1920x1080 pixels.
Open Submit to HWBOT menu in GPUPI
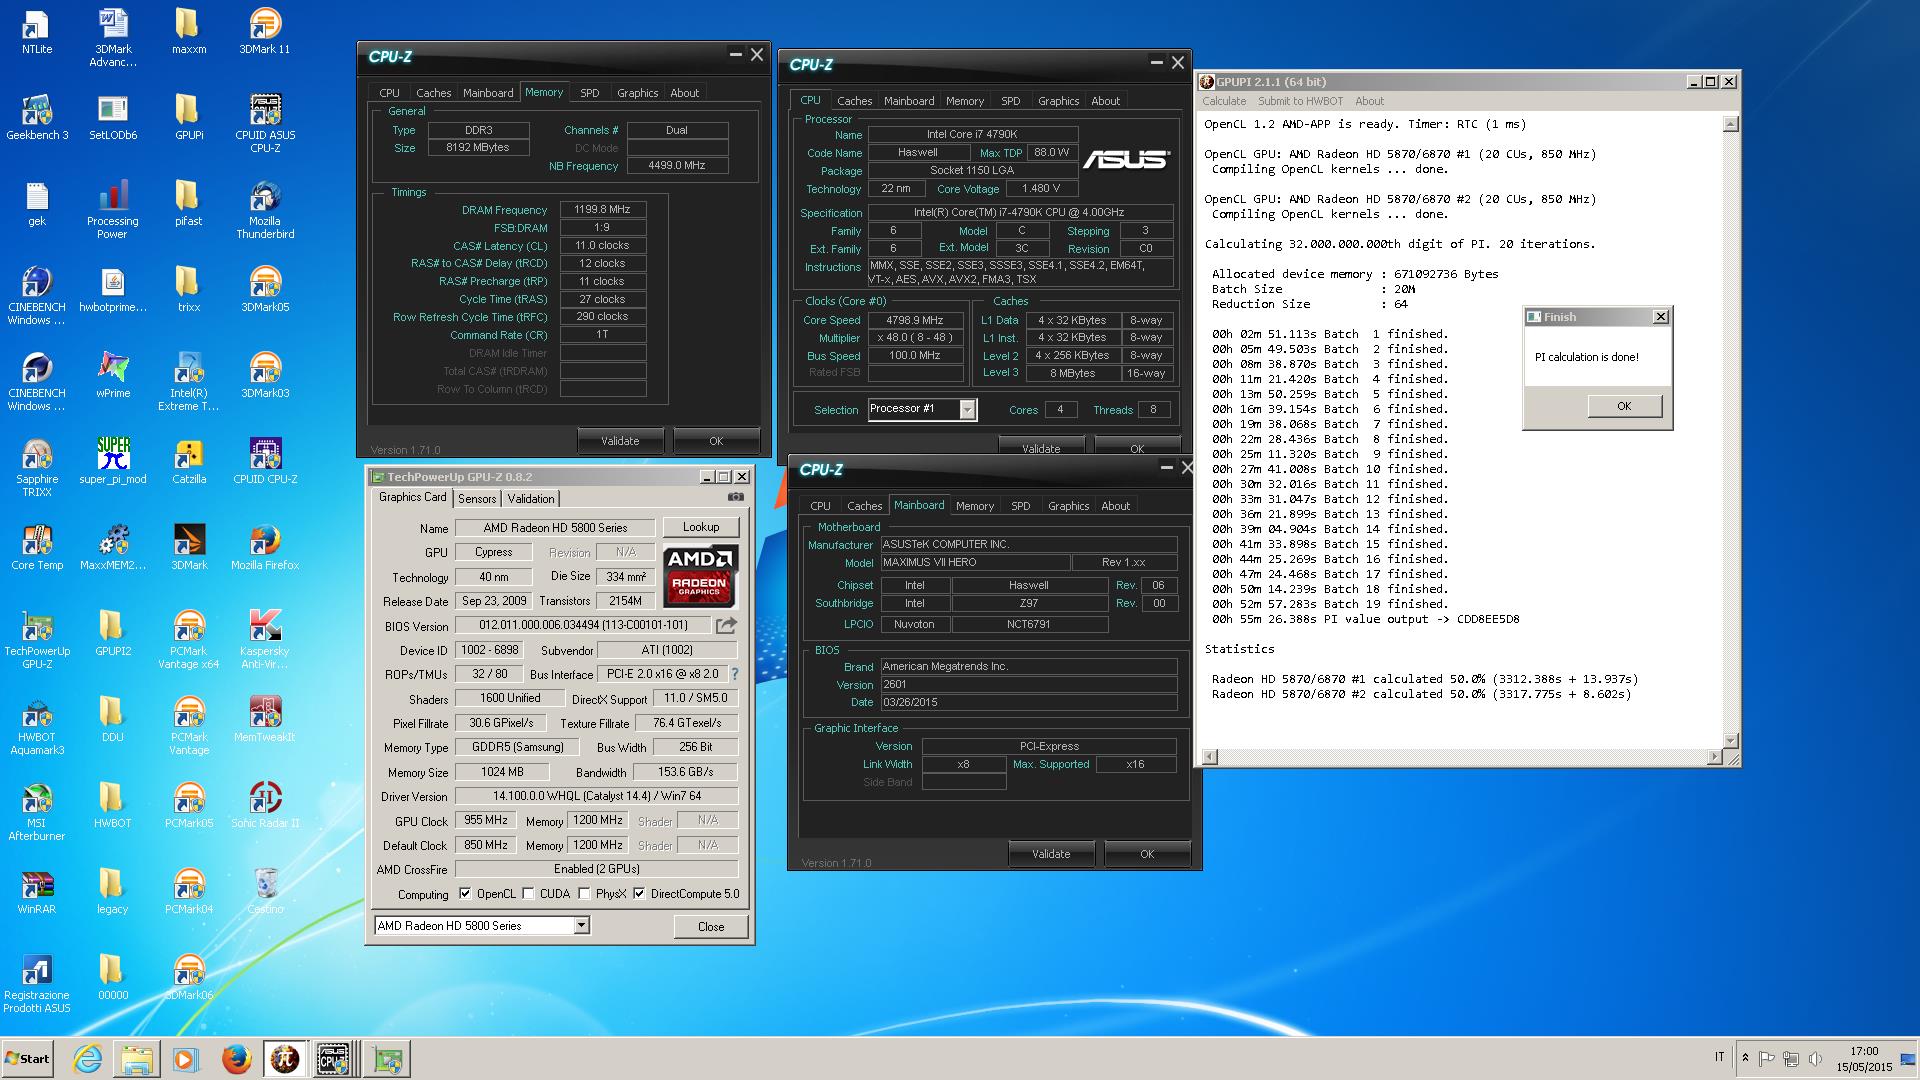point(1300,101)
